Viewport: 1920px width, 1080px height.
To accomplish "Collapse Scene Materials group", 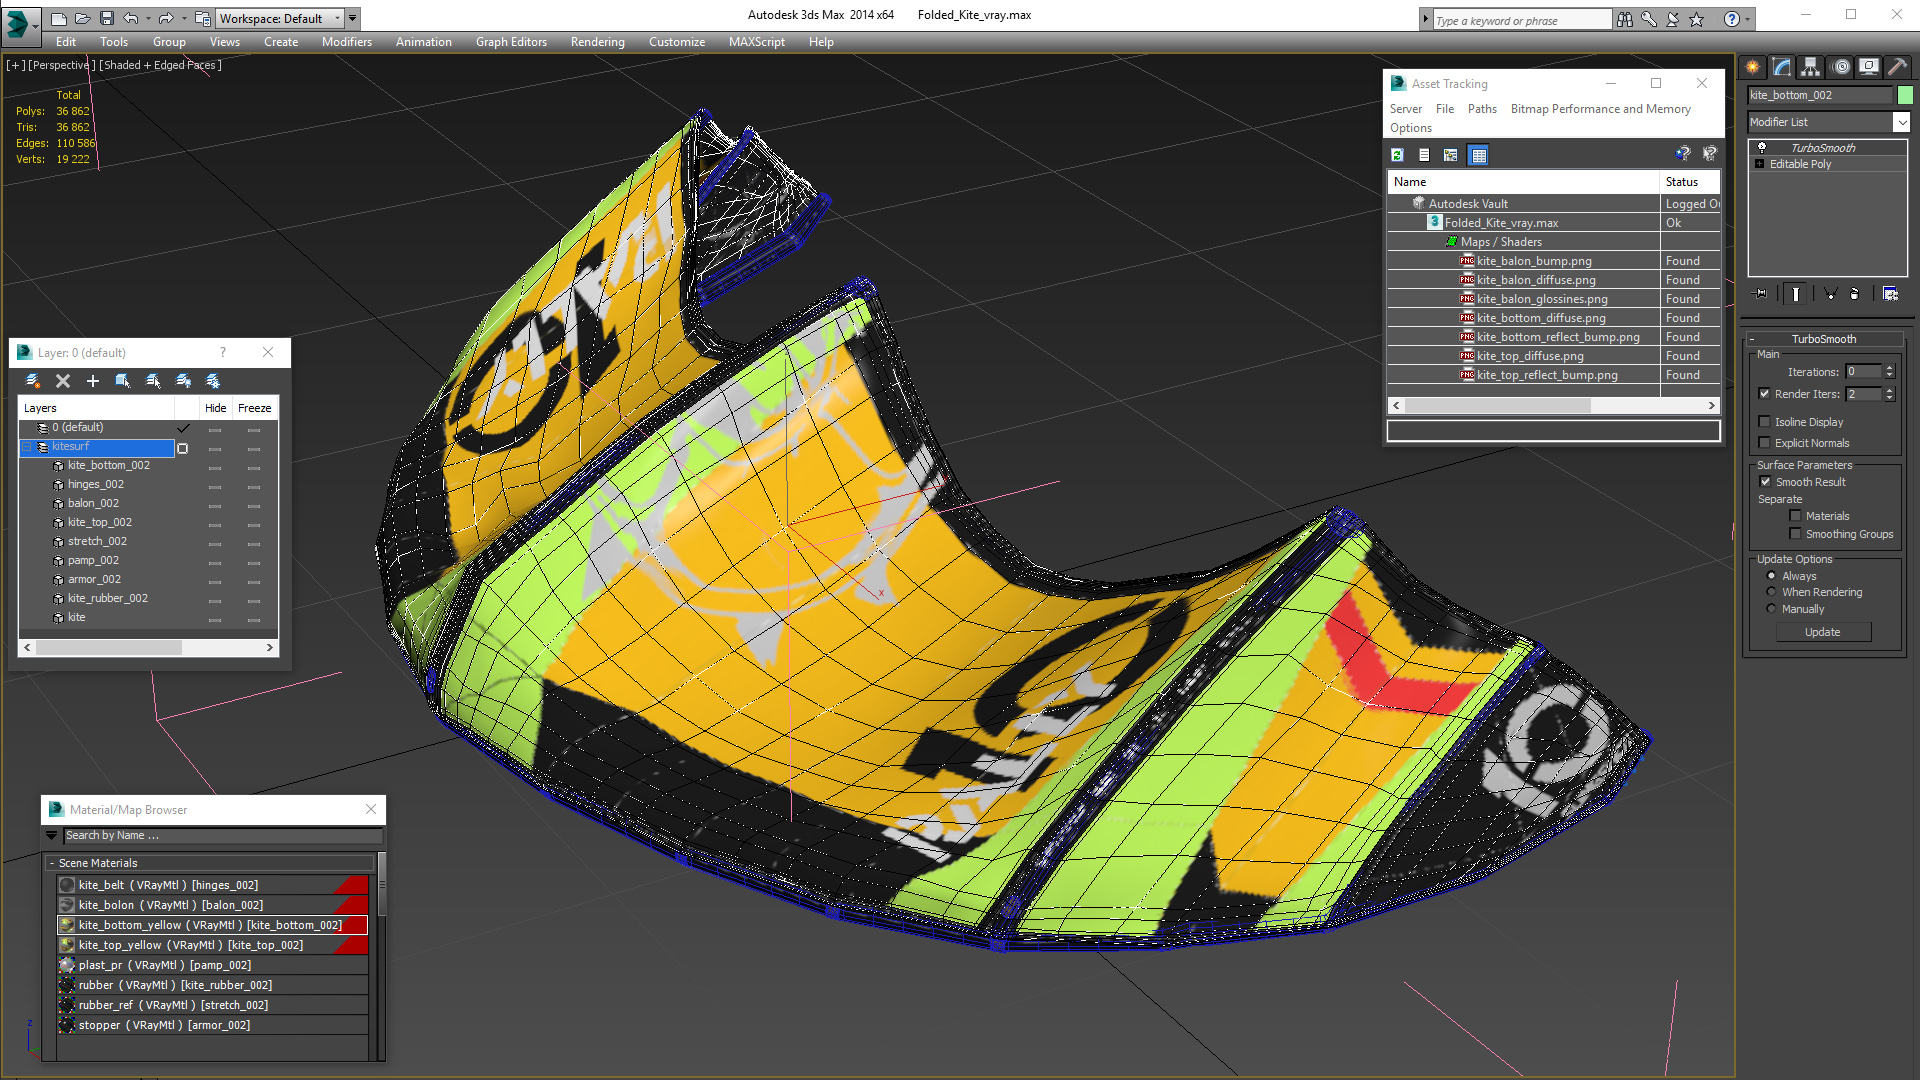I will (x=52, y=863).
